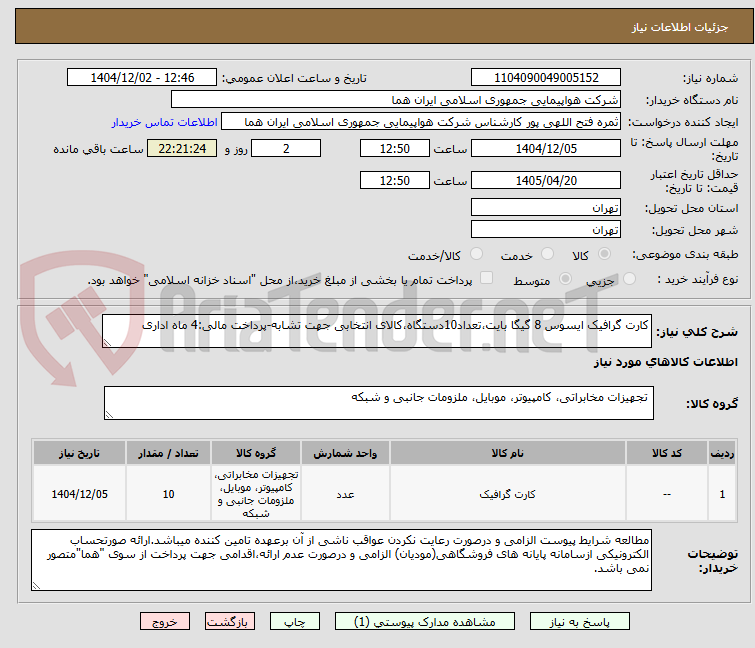This screenshot has height=648, width=755.
Task: Select the جزیی purchase type radio
Action: [629, 279]
